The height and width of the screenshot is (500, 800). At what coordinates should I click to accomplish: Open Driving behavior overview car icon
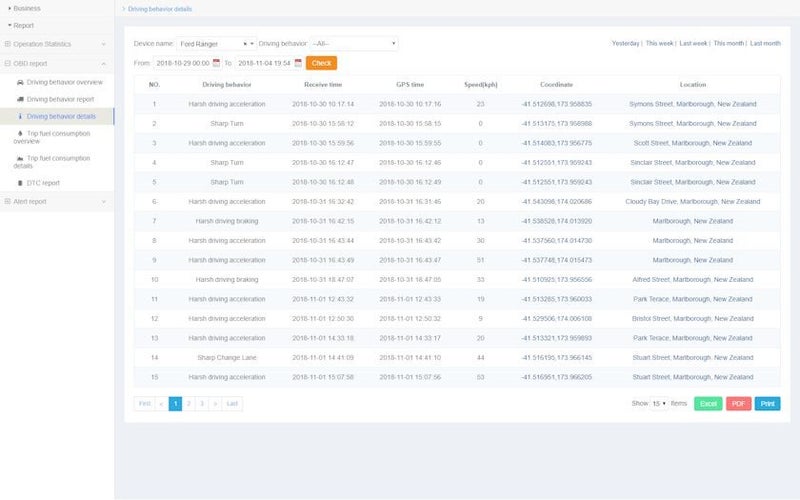click(x=21, y=82)
